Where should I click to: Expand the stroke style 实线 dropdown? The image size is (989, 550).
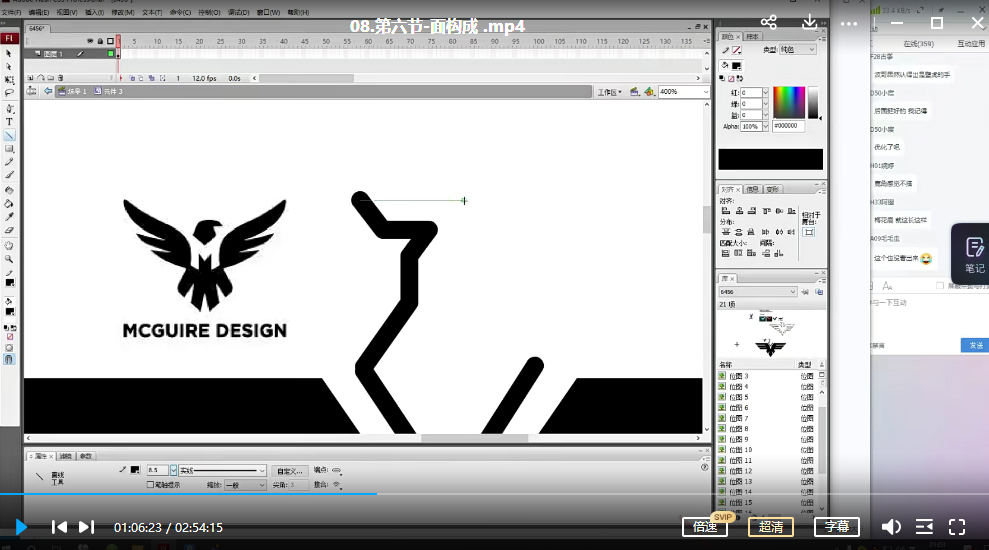pyautogui.click(x=262, y=470)
